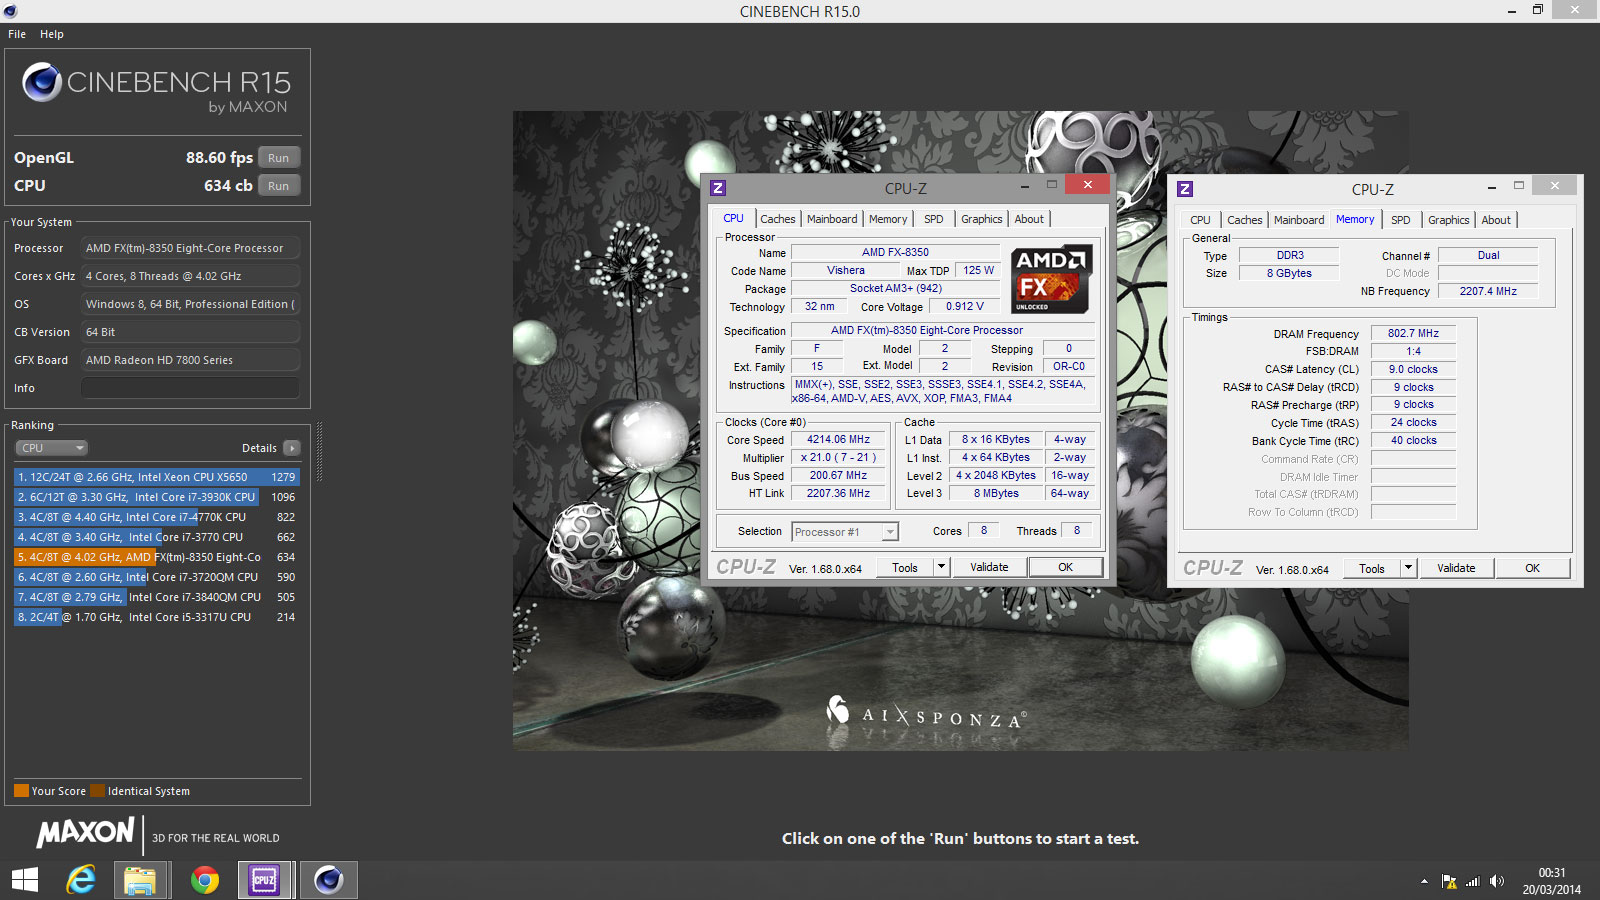The image size is (1600, 900).
Task: Minimize the left CPU-Z window
Action: [x=1025, y=186]
